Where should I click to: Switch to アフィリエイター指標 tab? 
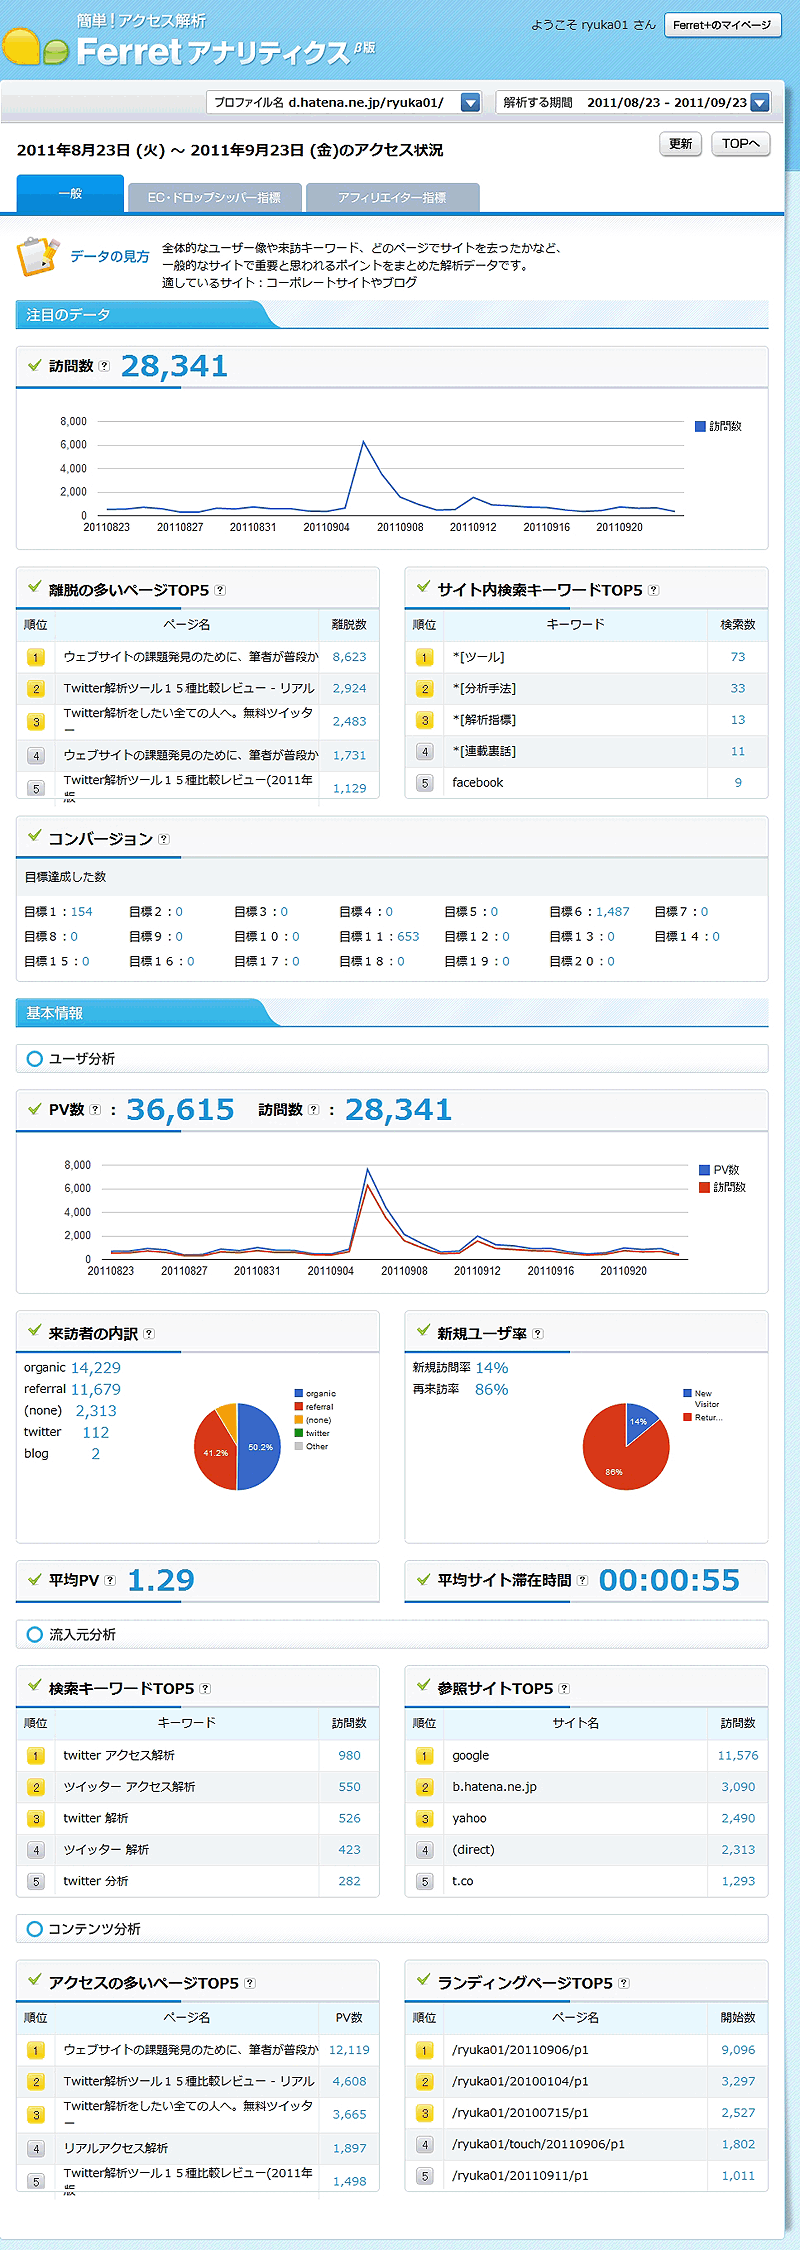(x=392, y=198)
